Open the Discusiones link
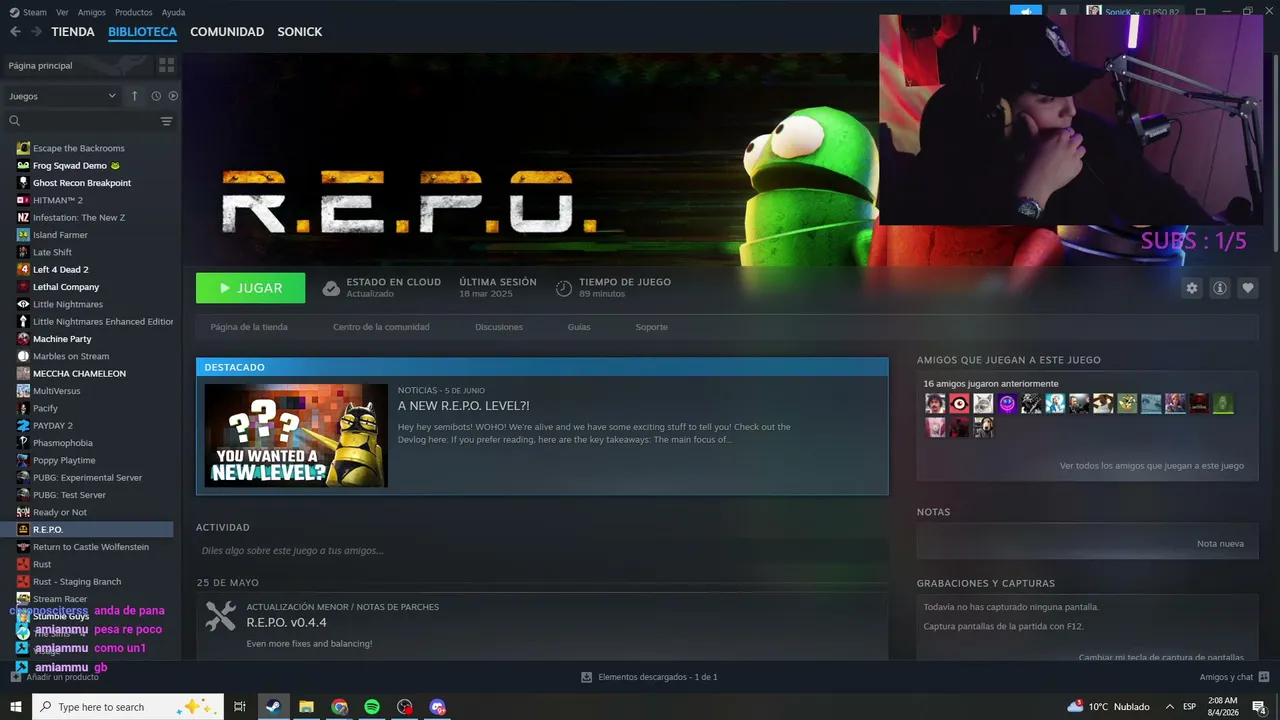Screen dimensions: 1280x720 [x=499, y=327]
